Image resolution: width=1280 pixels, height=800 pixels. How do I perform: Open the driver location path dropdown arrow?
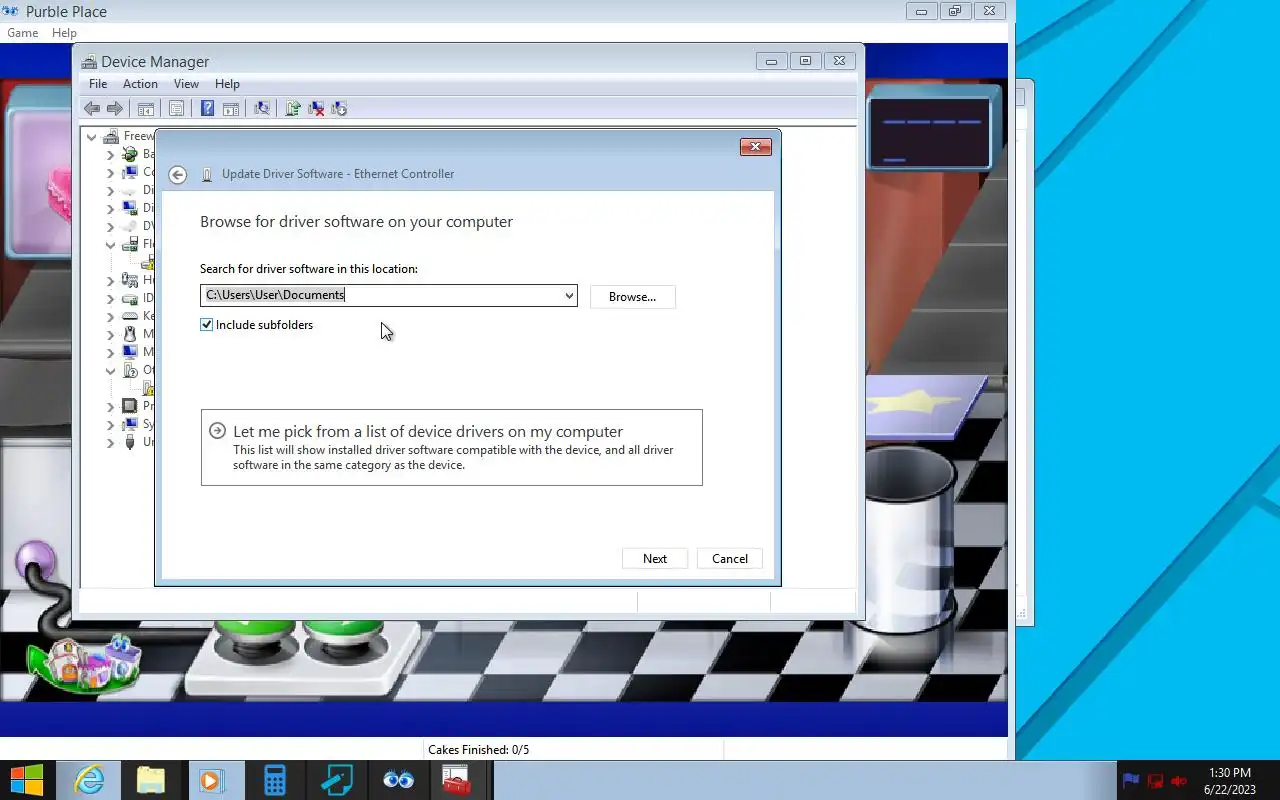coord(569,295)
